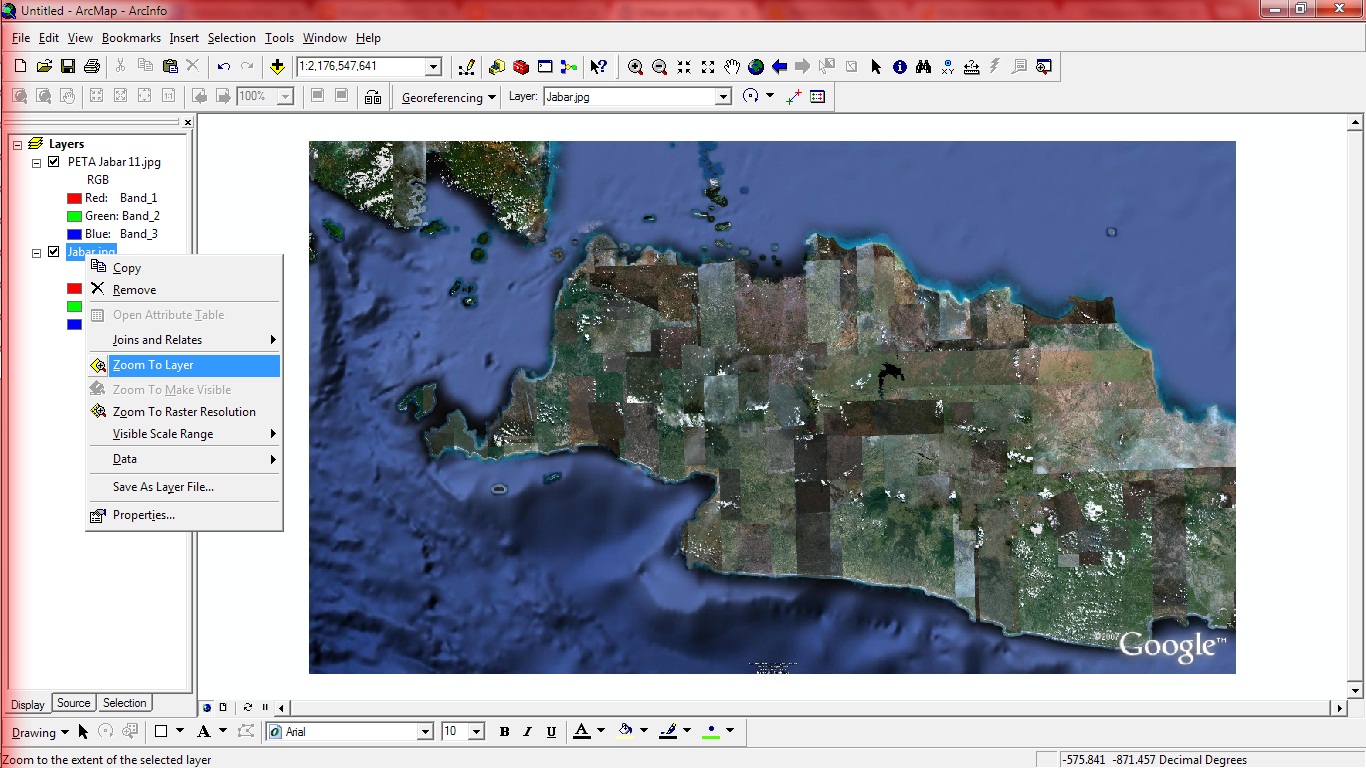Use the Find binoculars tool

point(924,67)
